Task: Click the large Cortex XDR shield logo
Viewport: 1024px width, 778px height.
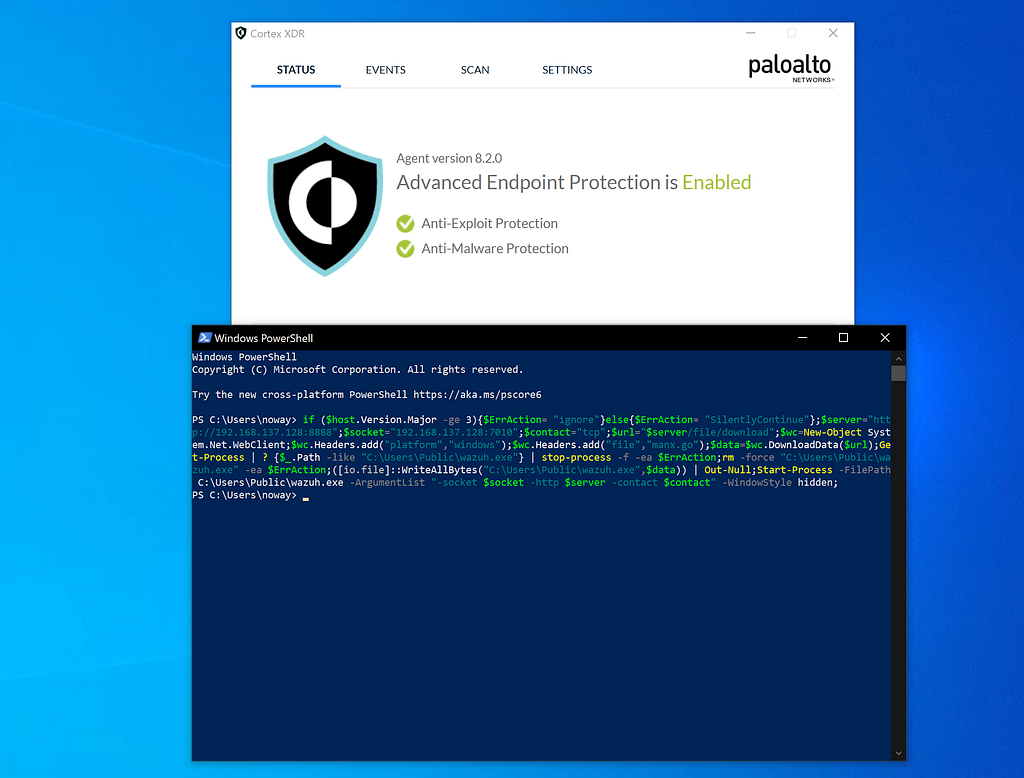Action: tap(325, 206)
